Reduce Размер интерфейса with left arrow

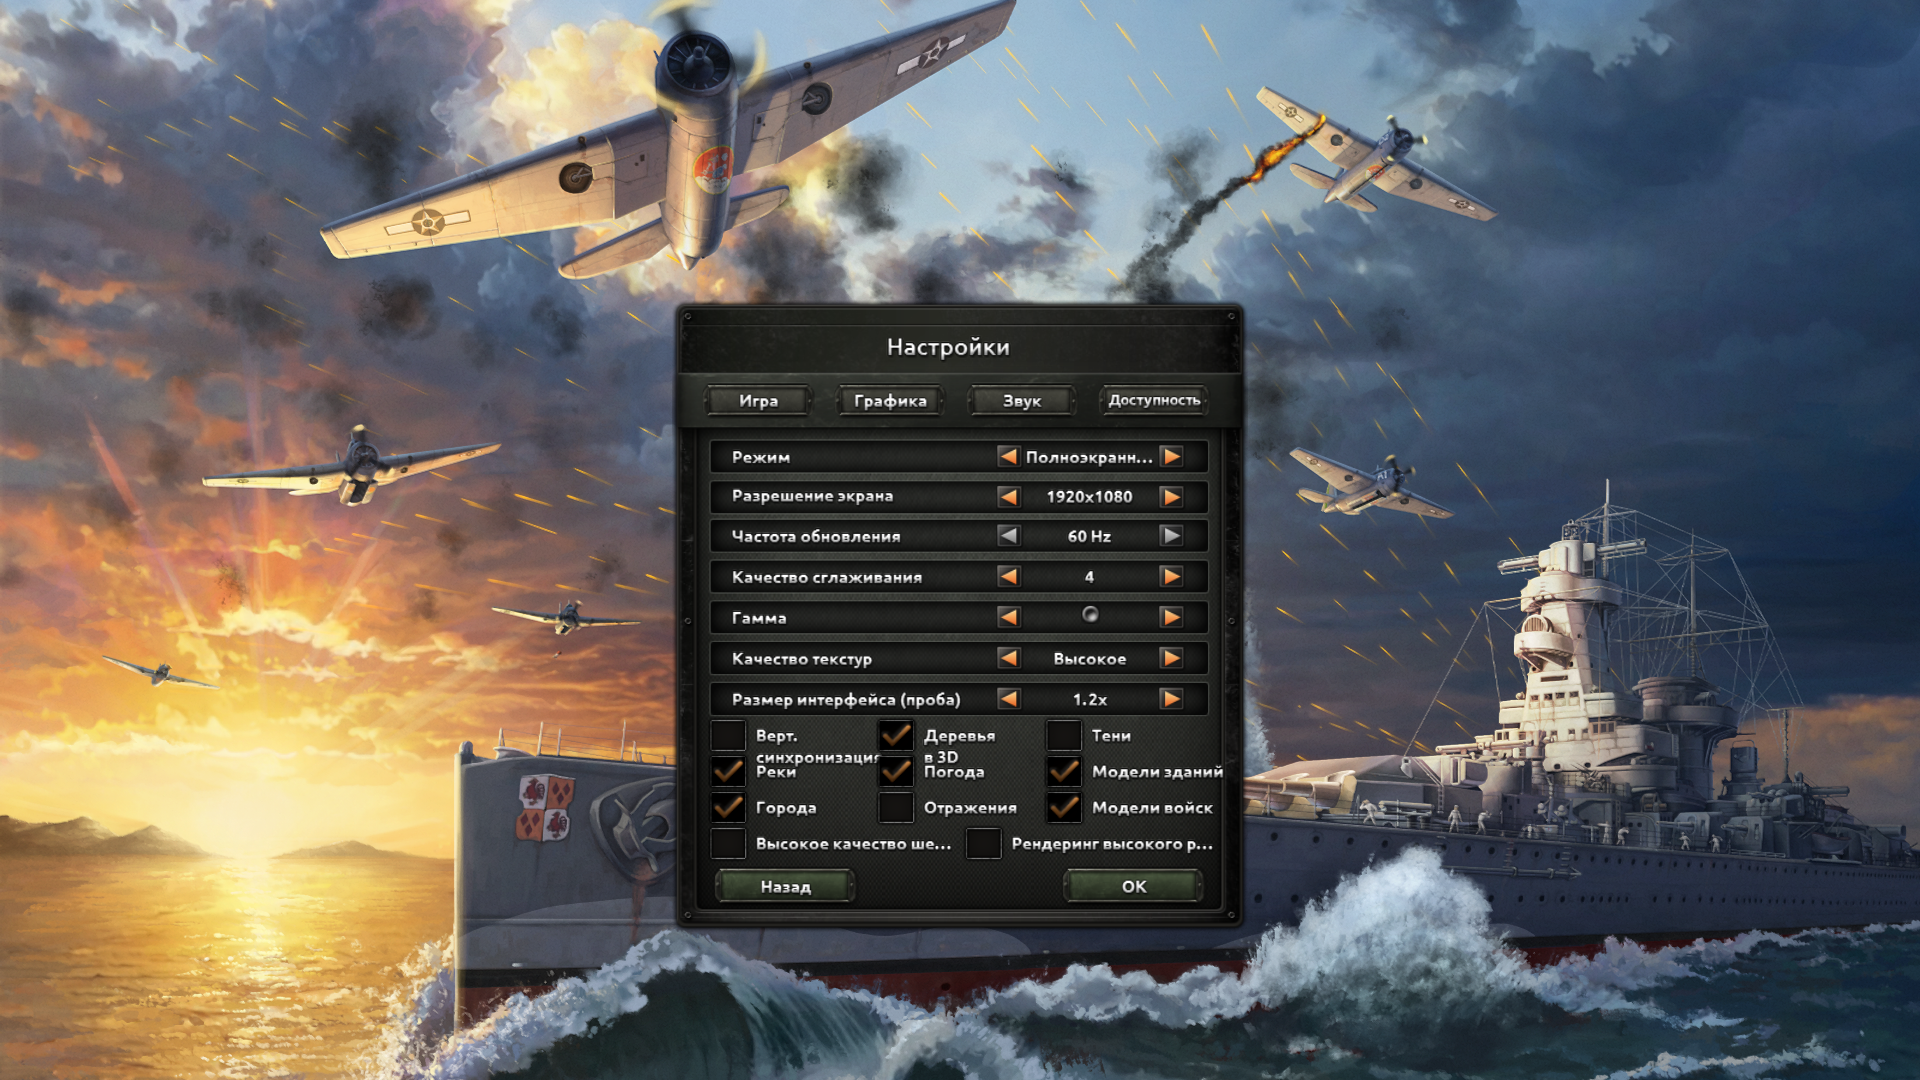pyautogui.click(x=1009, y=699)
